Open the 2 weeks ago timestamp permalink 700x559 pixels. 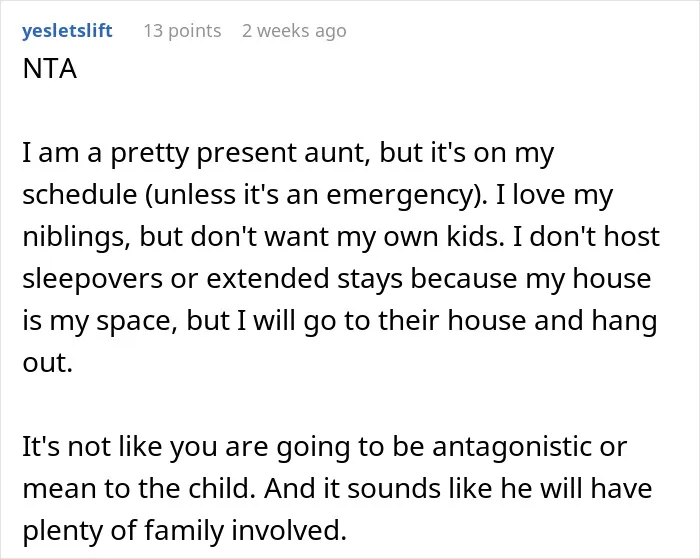point(294,31)
